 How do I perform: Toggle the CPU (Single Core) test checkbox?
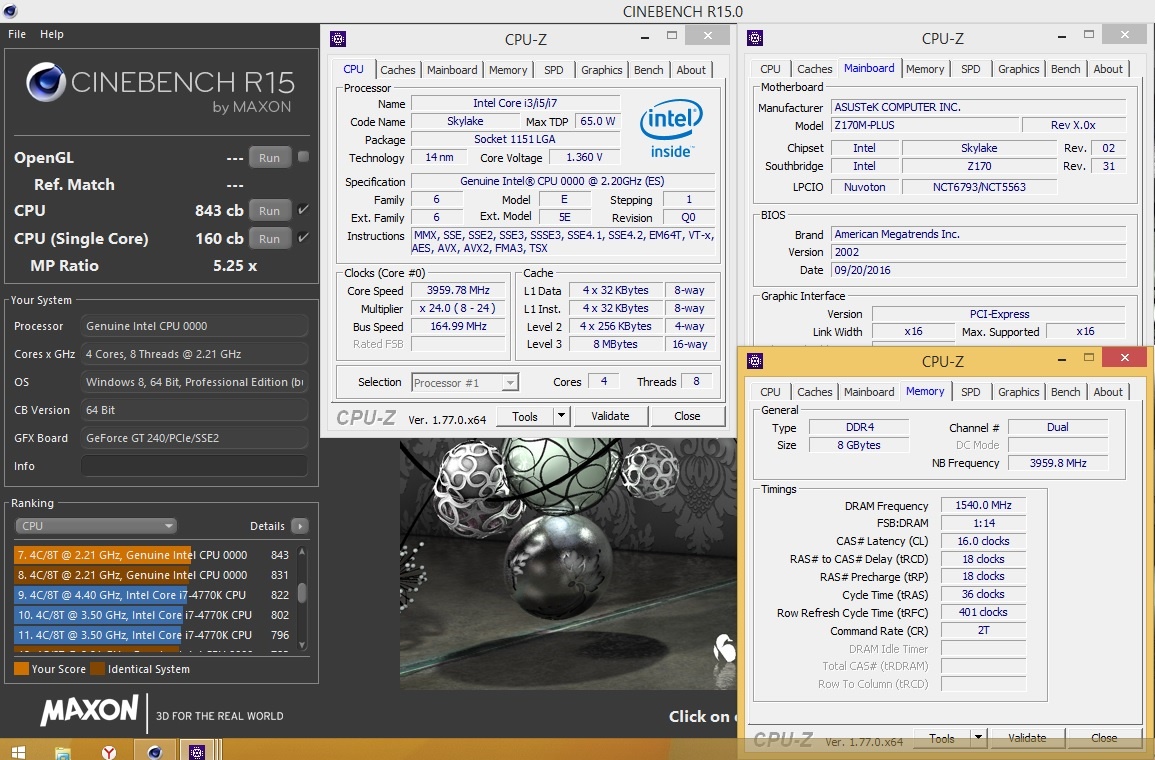[303, 238]
